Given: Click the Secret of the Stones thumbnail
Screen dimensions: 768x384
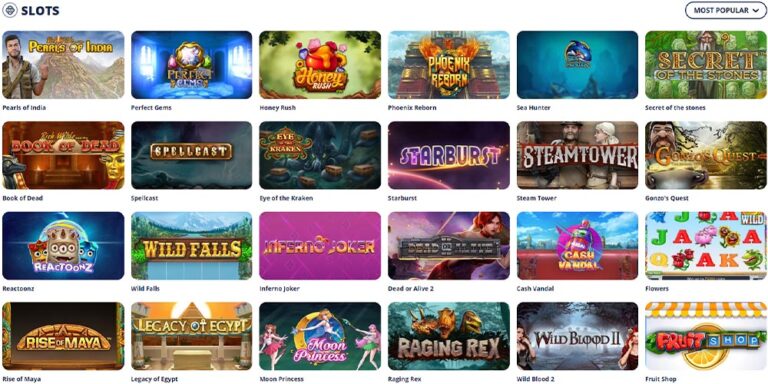Looking at the screenshot, I should (x=706, y=65).
